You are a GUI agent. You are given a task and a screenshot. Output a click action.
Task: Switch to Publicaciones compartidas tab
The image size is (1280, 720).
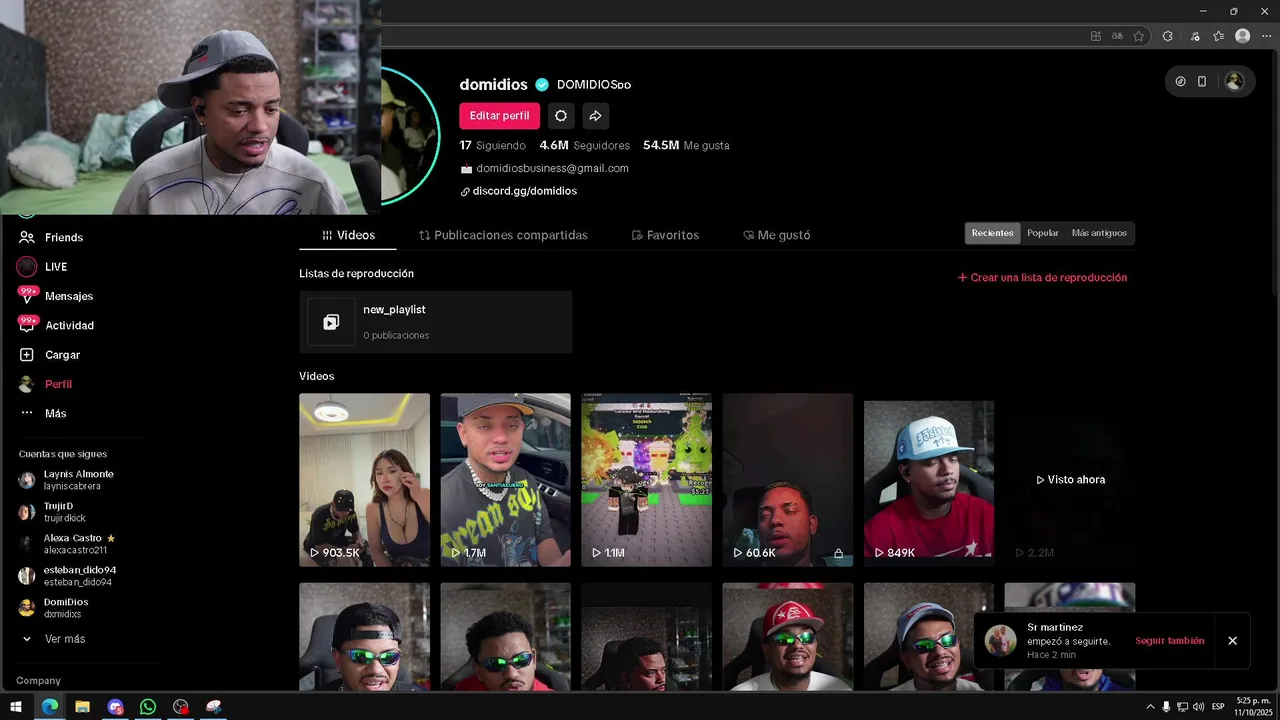[x=503, y=235]
